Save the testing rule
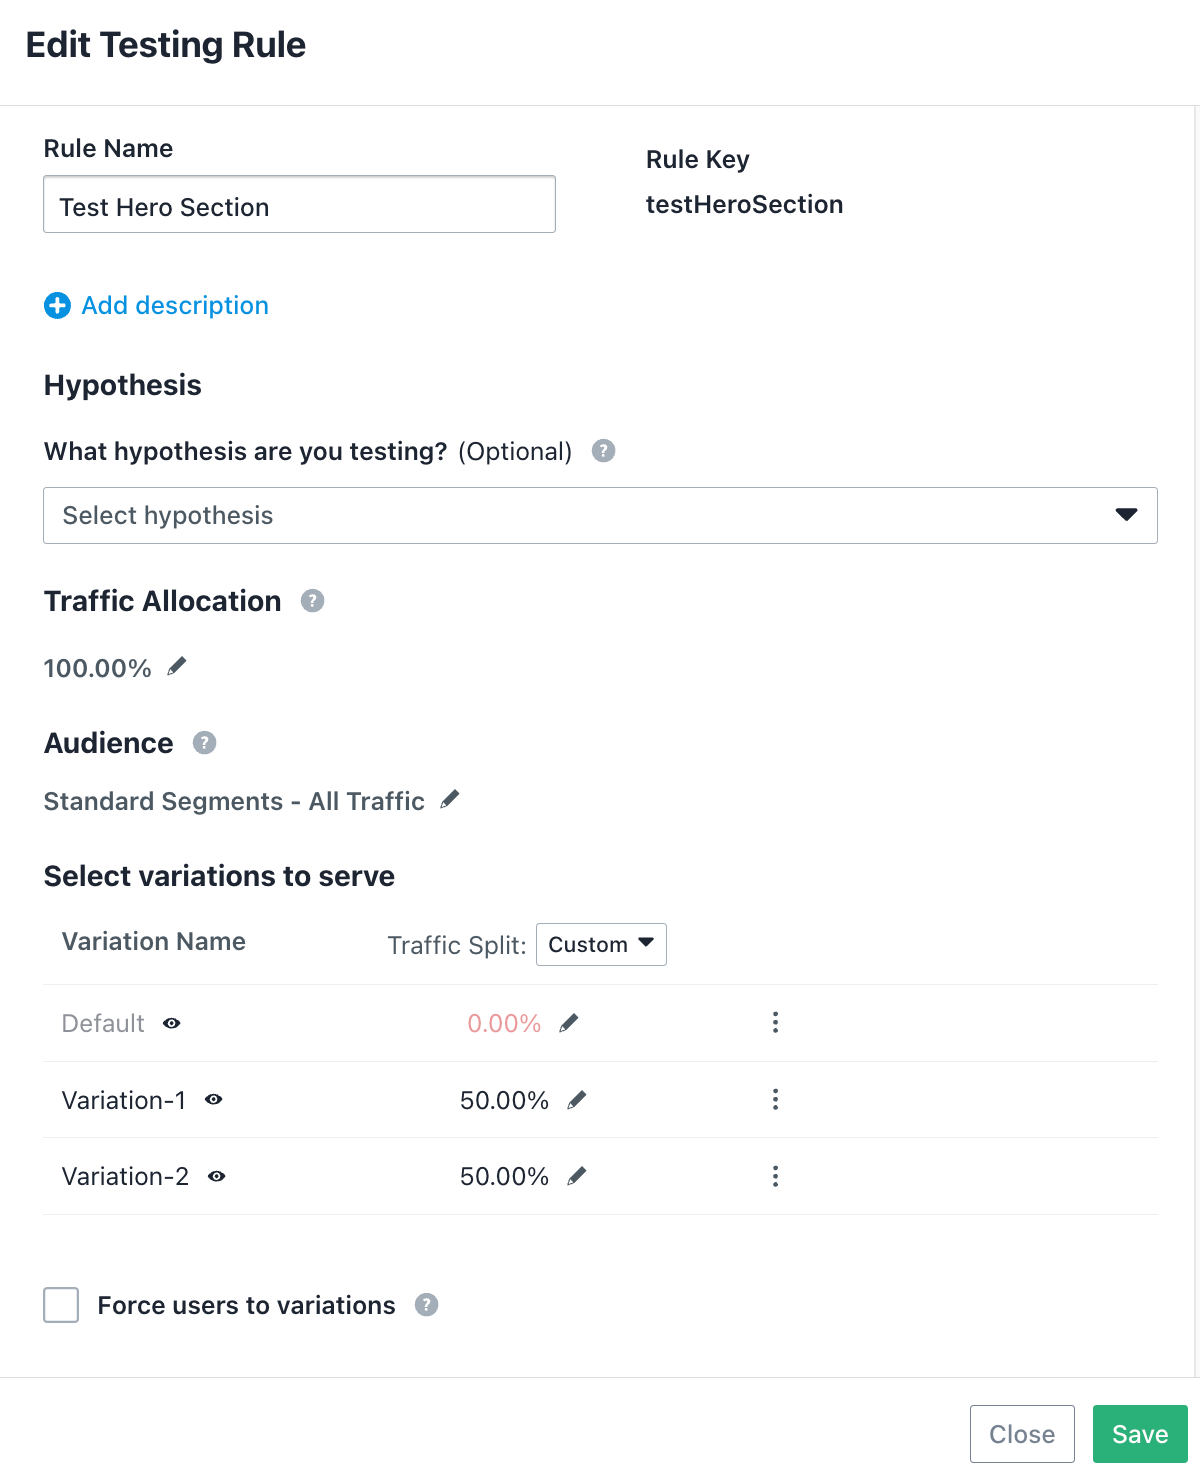Screen dimensions: 1200x1474 (1140, 1434)
